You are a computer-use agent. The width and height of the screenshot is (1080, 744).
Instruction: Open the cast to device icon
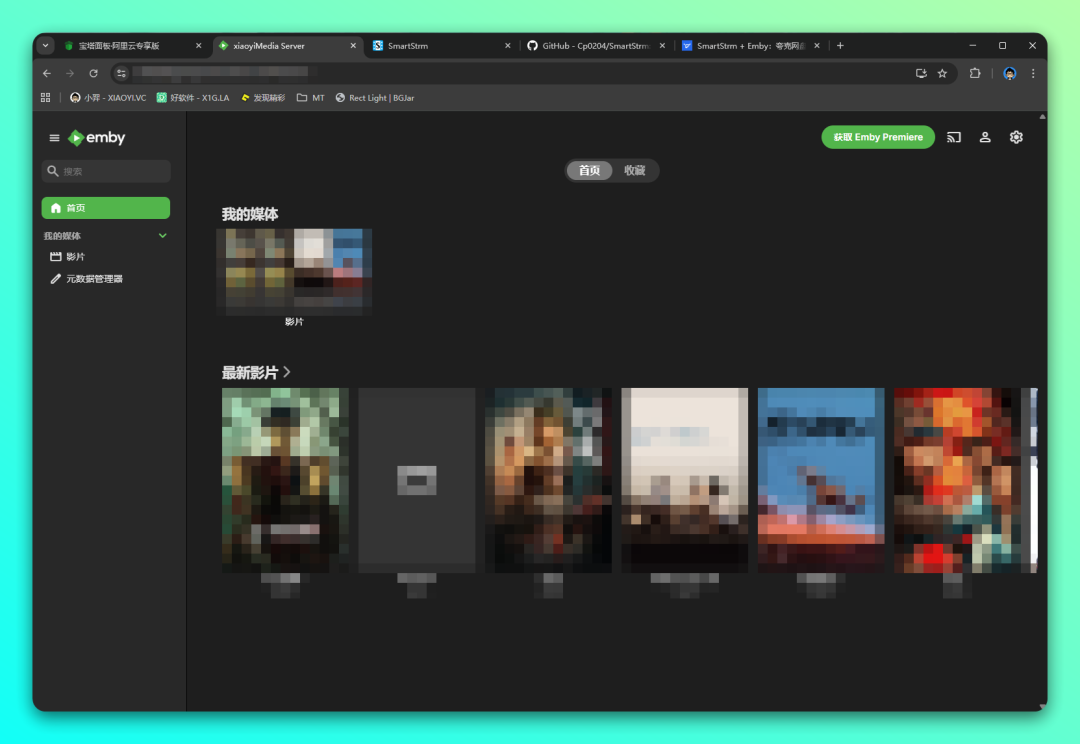pos(954,137)
